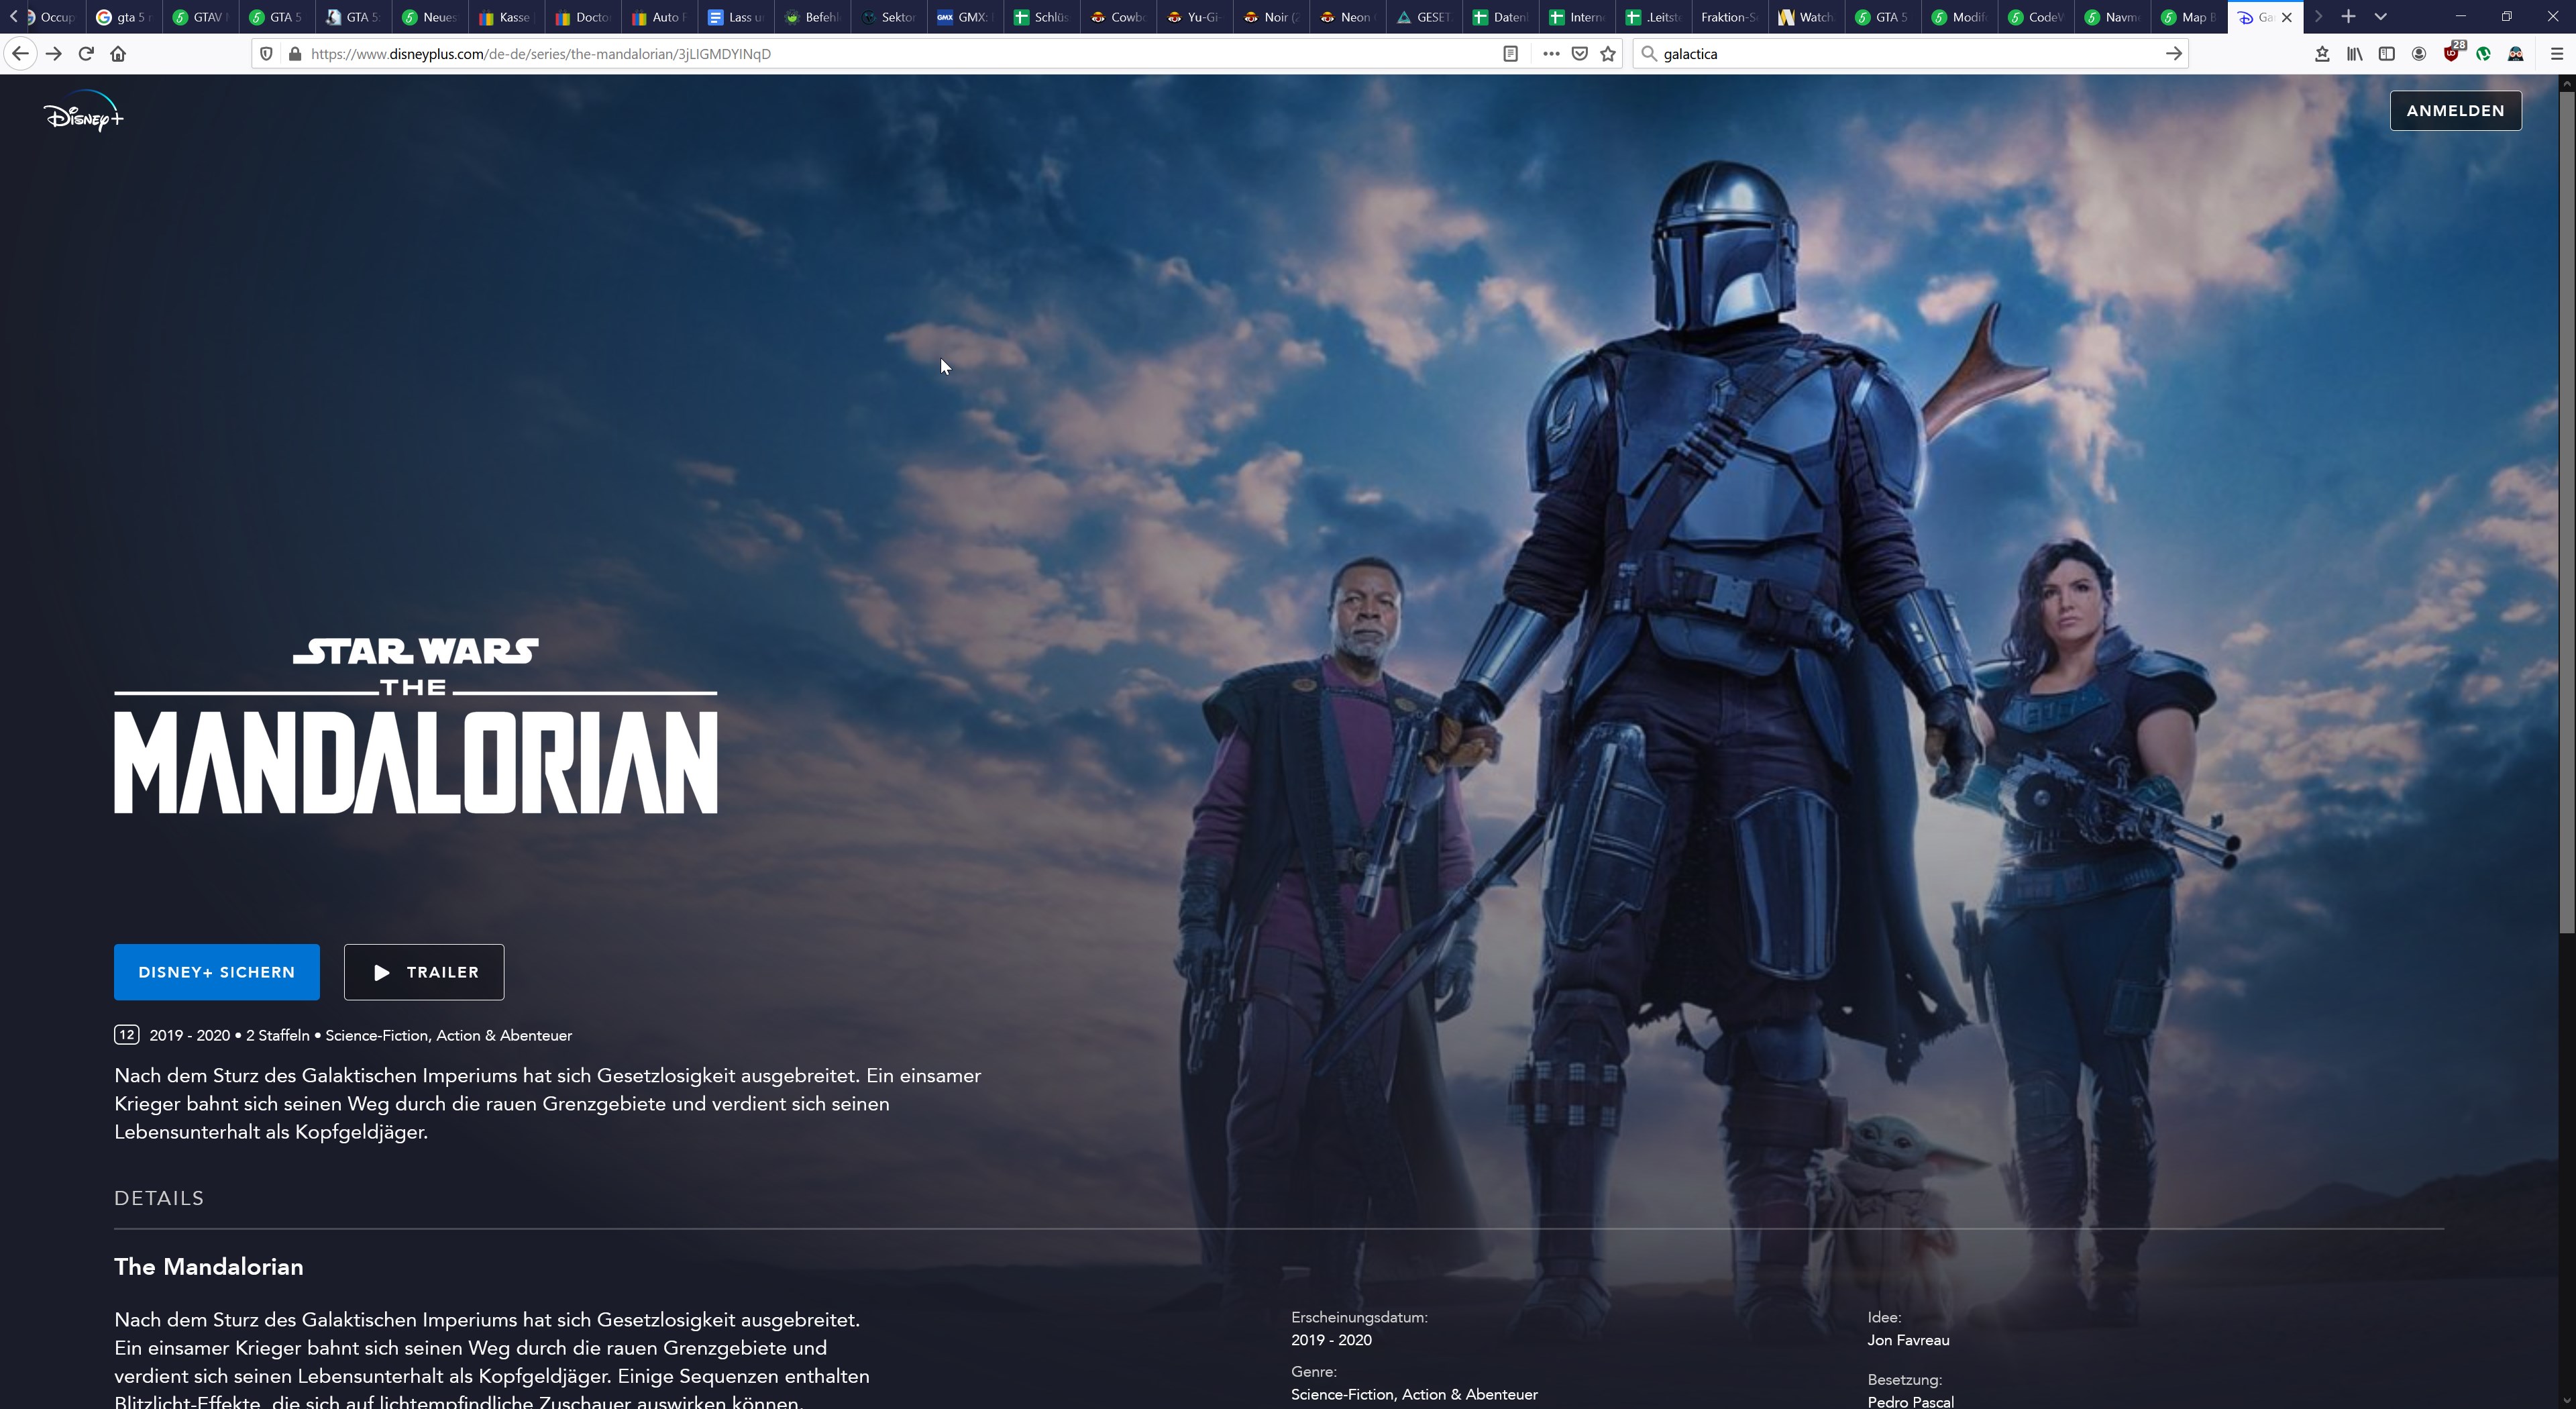
Task: Open the Firefox account icon
Action: coord(2419,54)
